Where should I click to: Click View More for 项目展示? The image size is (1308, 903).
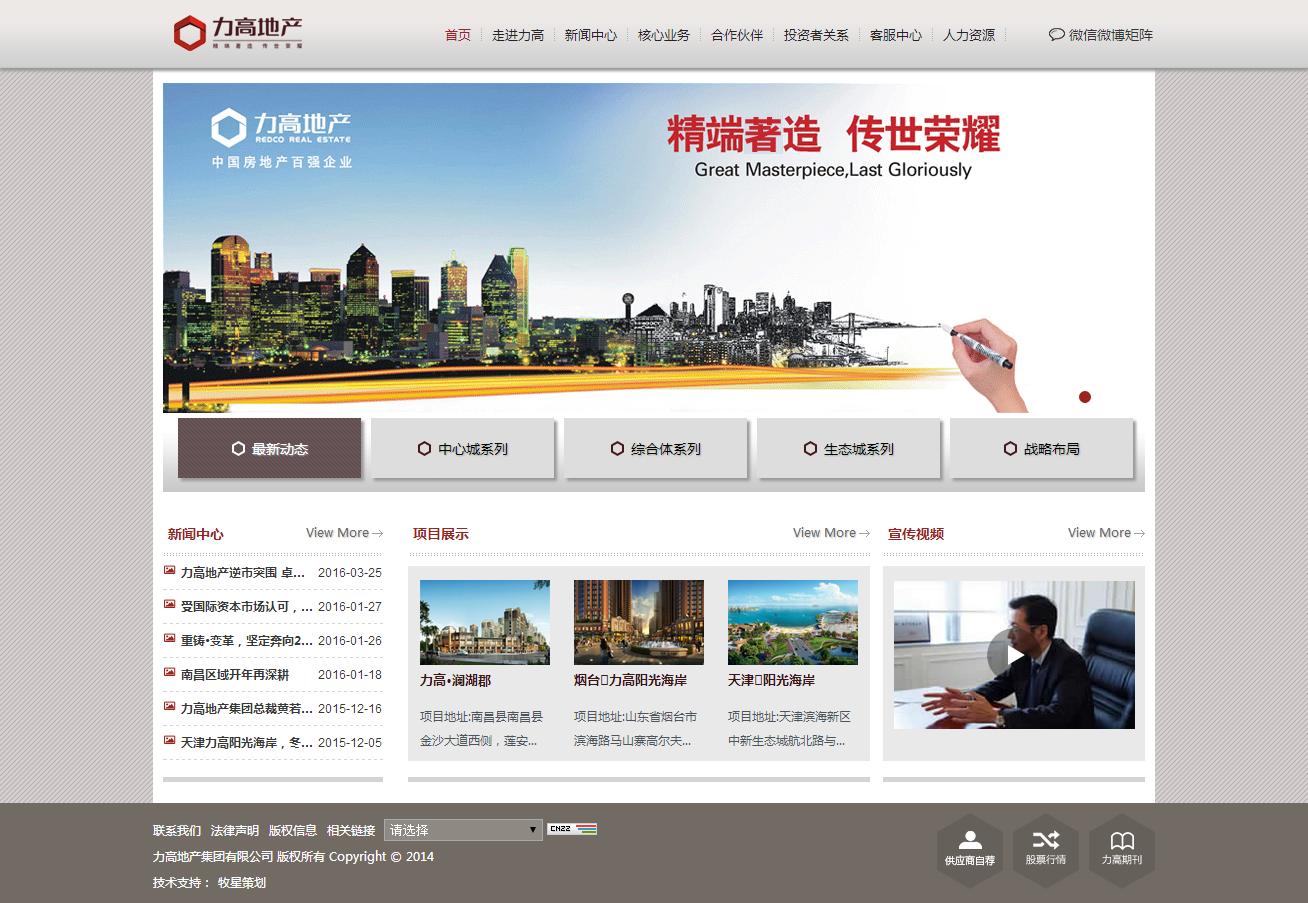[x=831, y=533]
